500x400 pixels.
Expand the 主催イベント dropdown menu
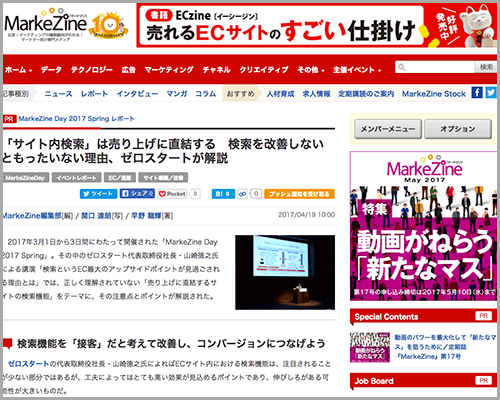(357, 70)
